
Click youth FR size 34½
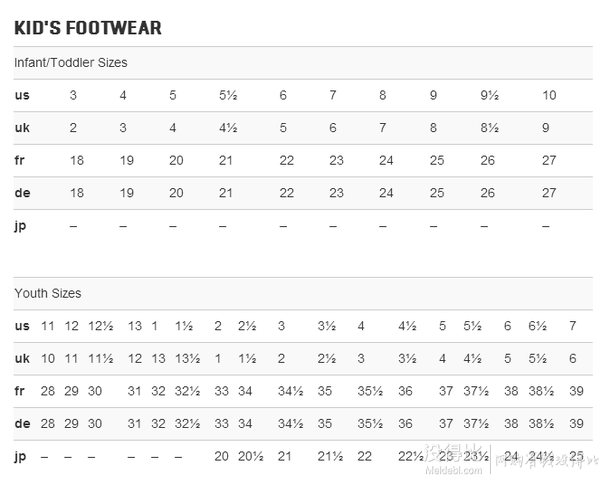pos(290,391)
